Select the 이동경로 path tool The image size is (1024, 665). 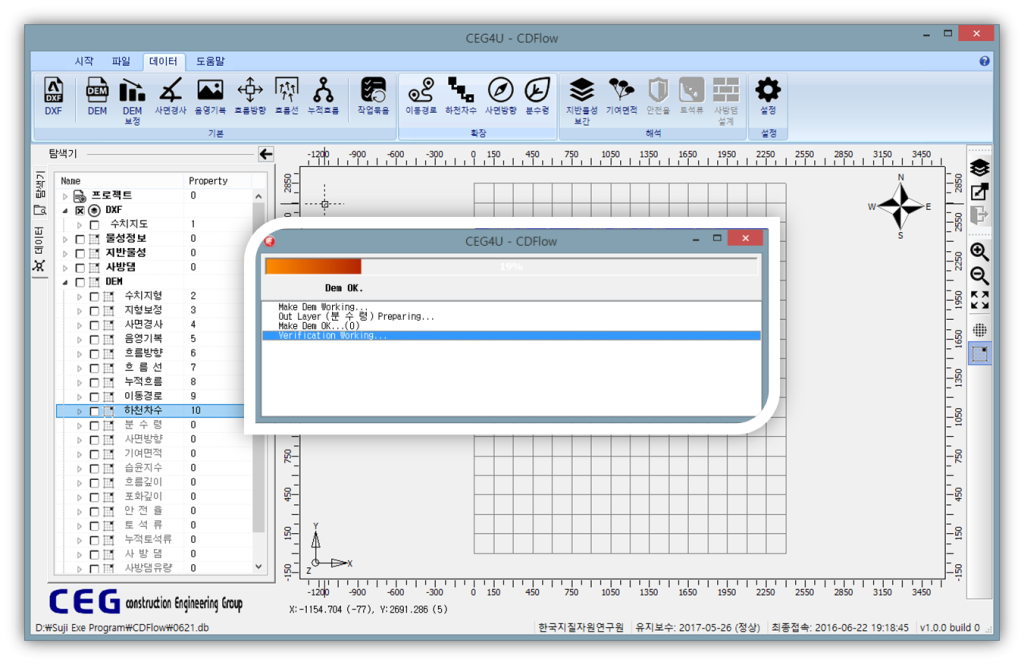[421, 96]
